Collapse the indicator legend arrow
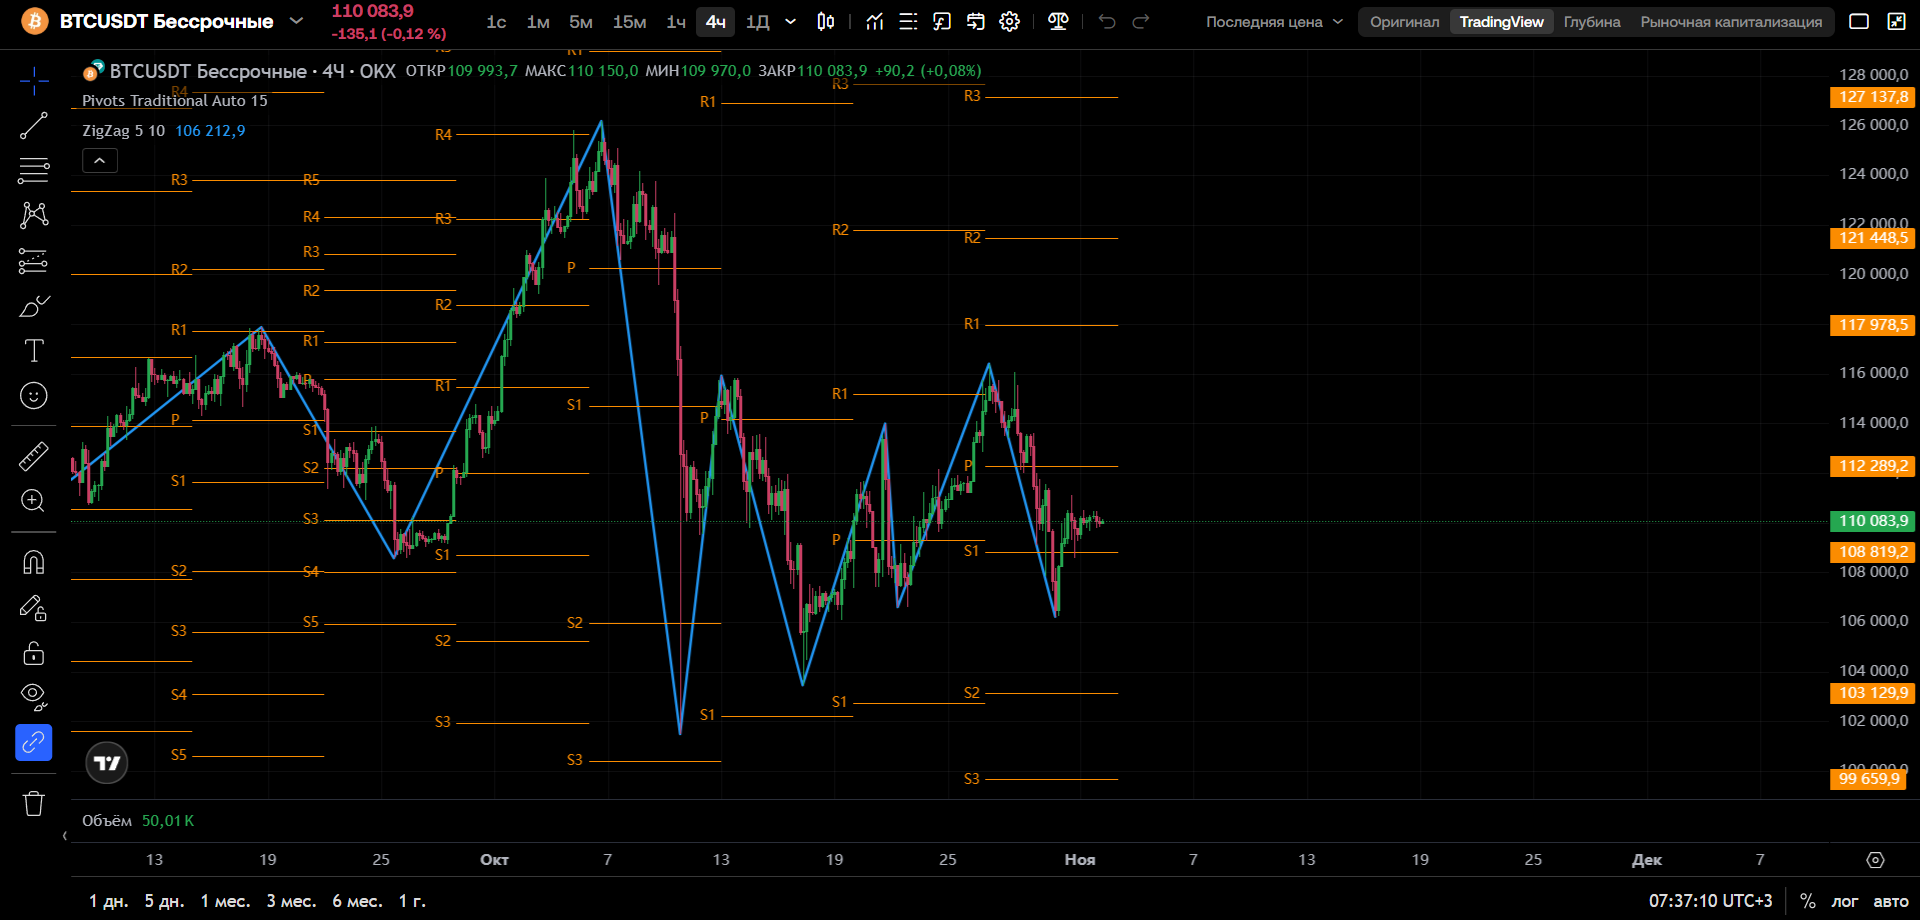The height and width of the screenshot is (920, 1920). click(x=100, y=160)
